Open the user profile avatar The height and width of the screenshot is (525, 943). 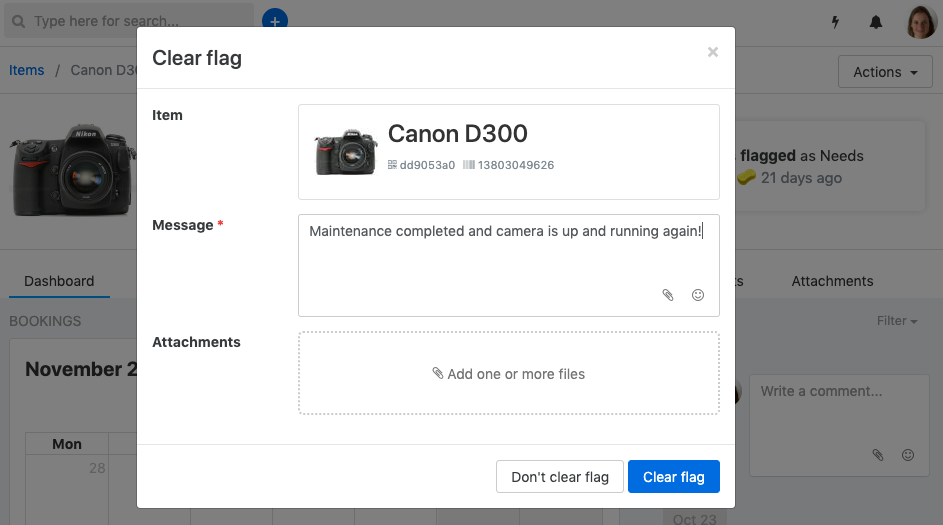click(921, 22)
